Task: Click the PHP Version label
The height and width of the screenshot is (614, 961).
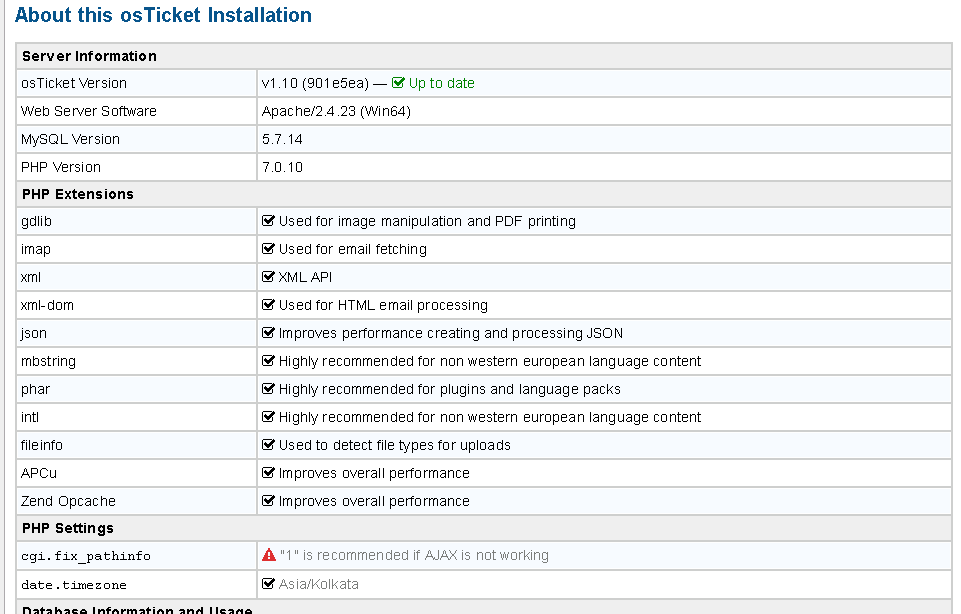Action: coord(61,167)
